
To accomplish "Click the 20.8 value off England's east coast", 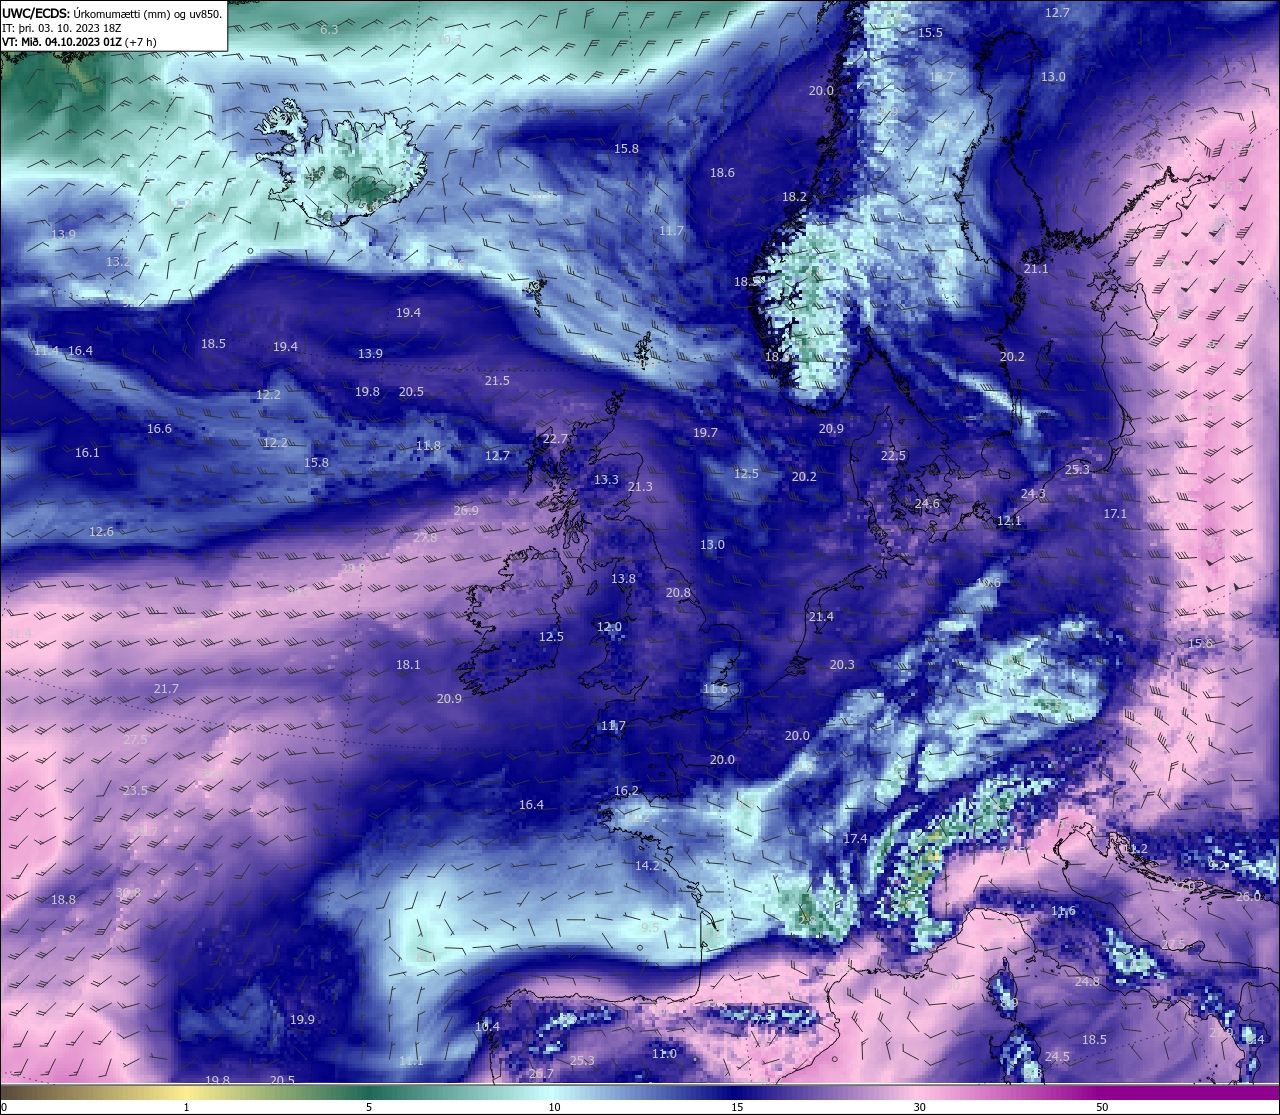I will (x=678, y=593).
